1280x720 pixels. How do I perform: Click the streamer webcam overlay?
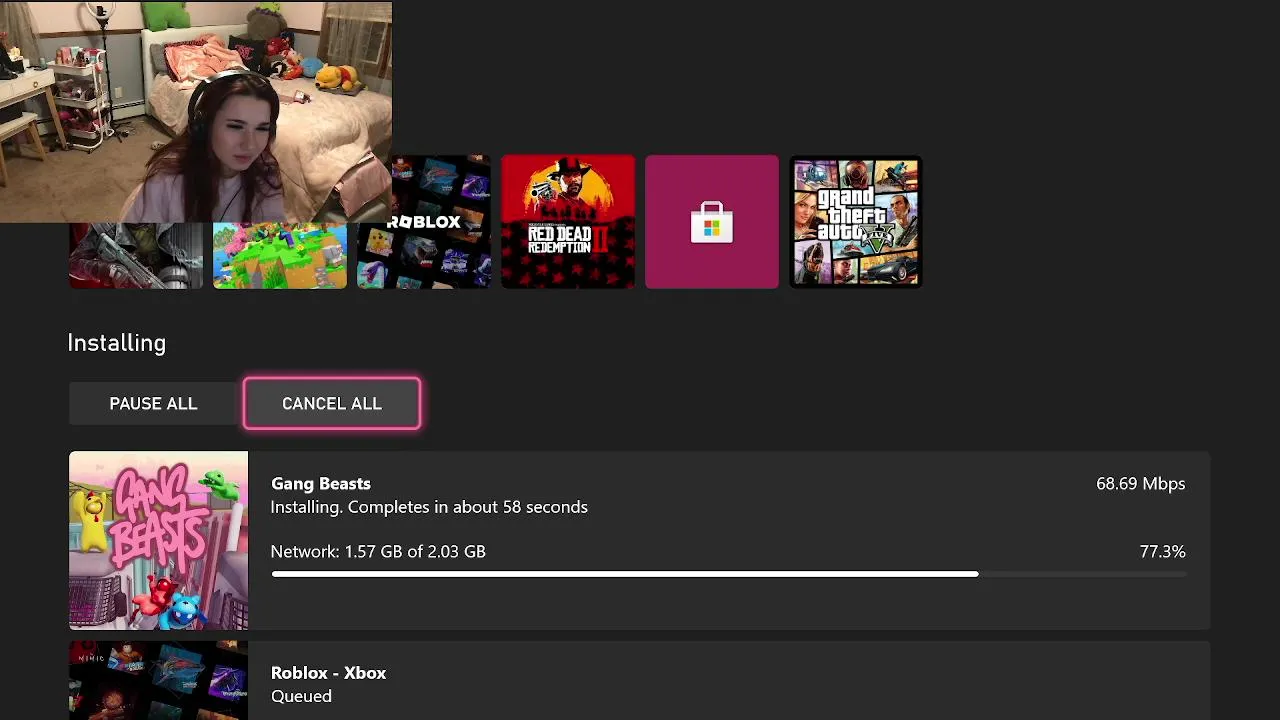pos(196,111)
